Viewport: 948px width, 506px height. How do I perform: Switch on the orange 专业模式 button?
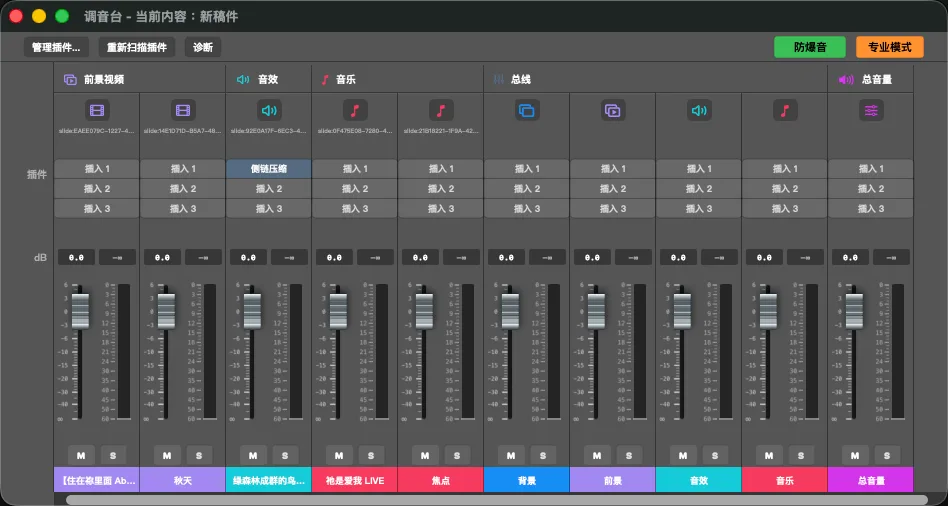[x=890, y=47]
